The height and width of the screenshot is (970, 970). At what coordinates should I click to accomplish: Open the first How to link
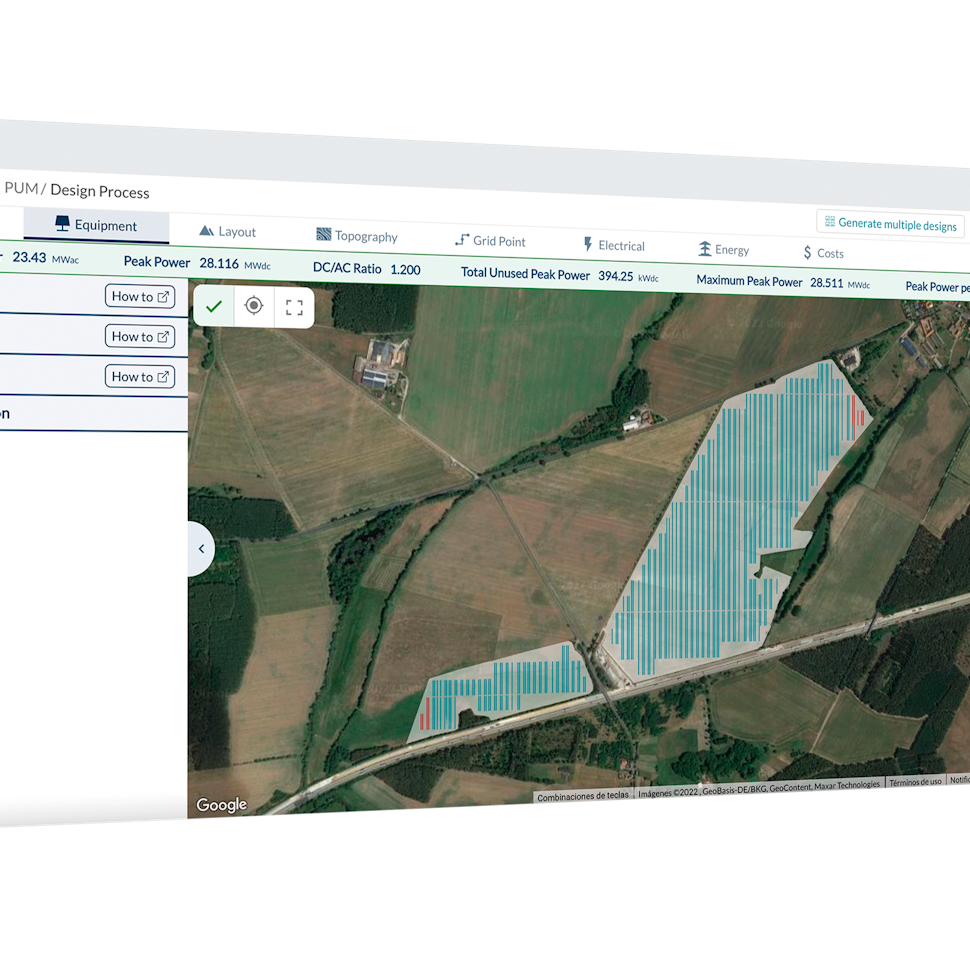tap(140, 296)
